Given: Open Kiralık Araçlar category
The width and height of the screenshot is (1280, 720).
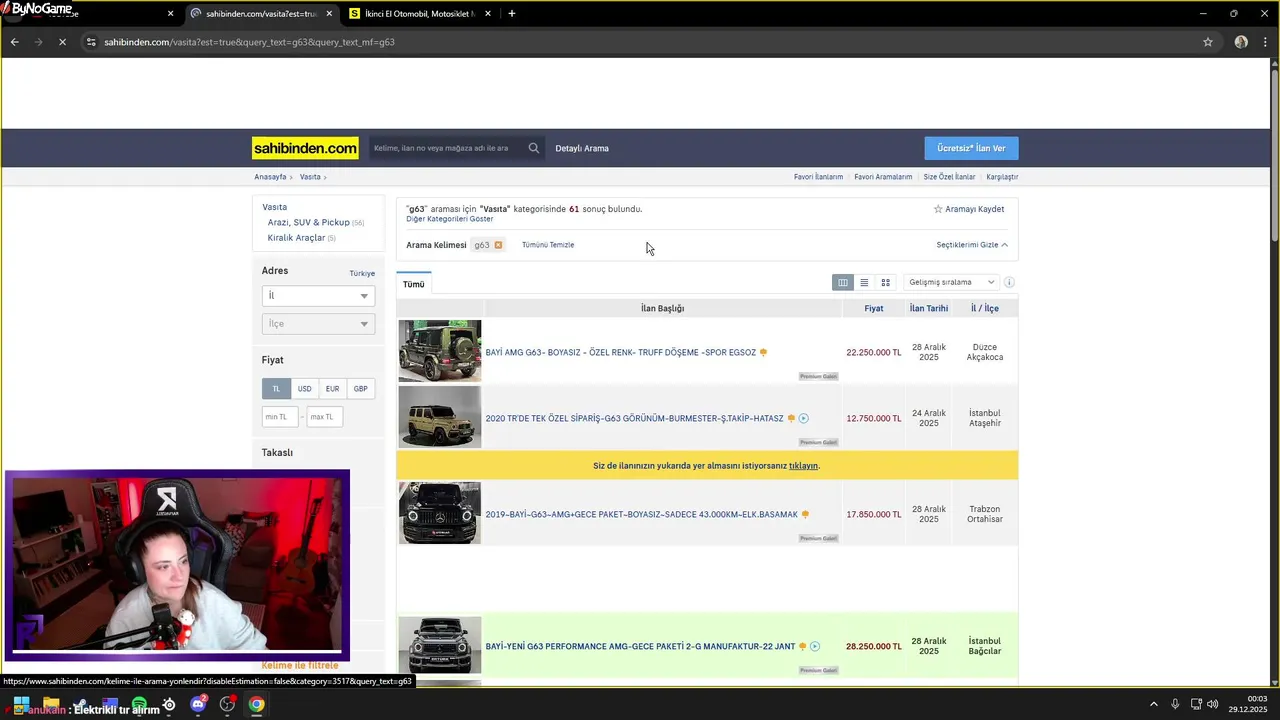Looking at the screenshot, I should tap(296, 238).
